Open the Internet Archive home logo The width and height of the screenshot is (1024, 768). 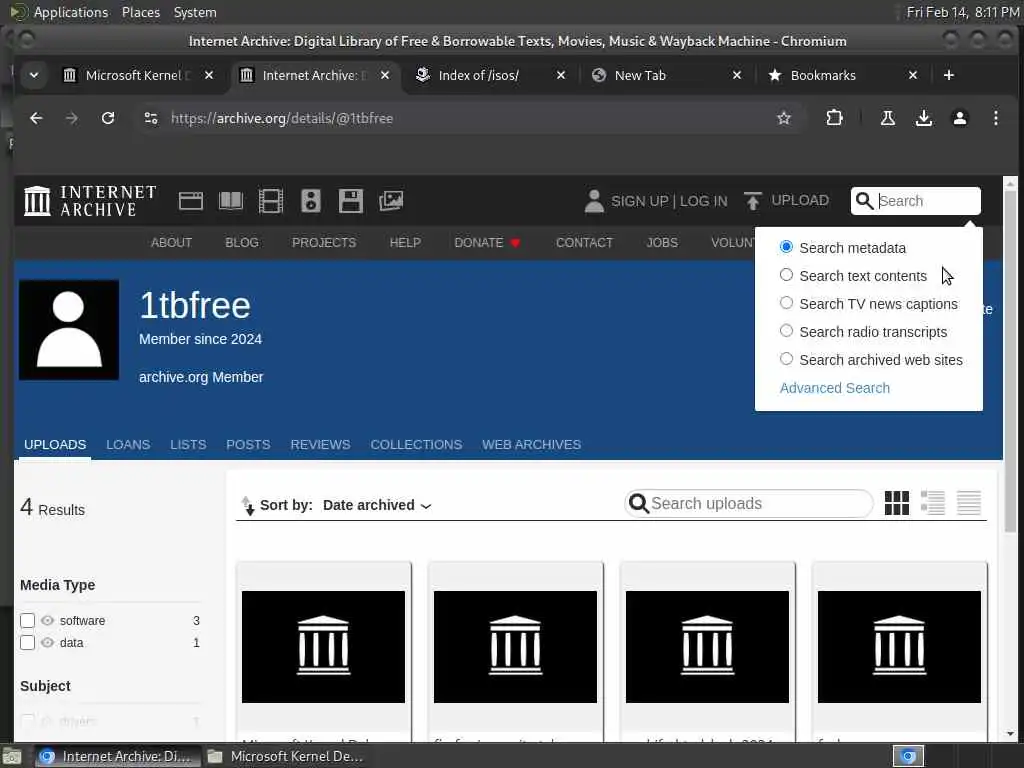90,200
